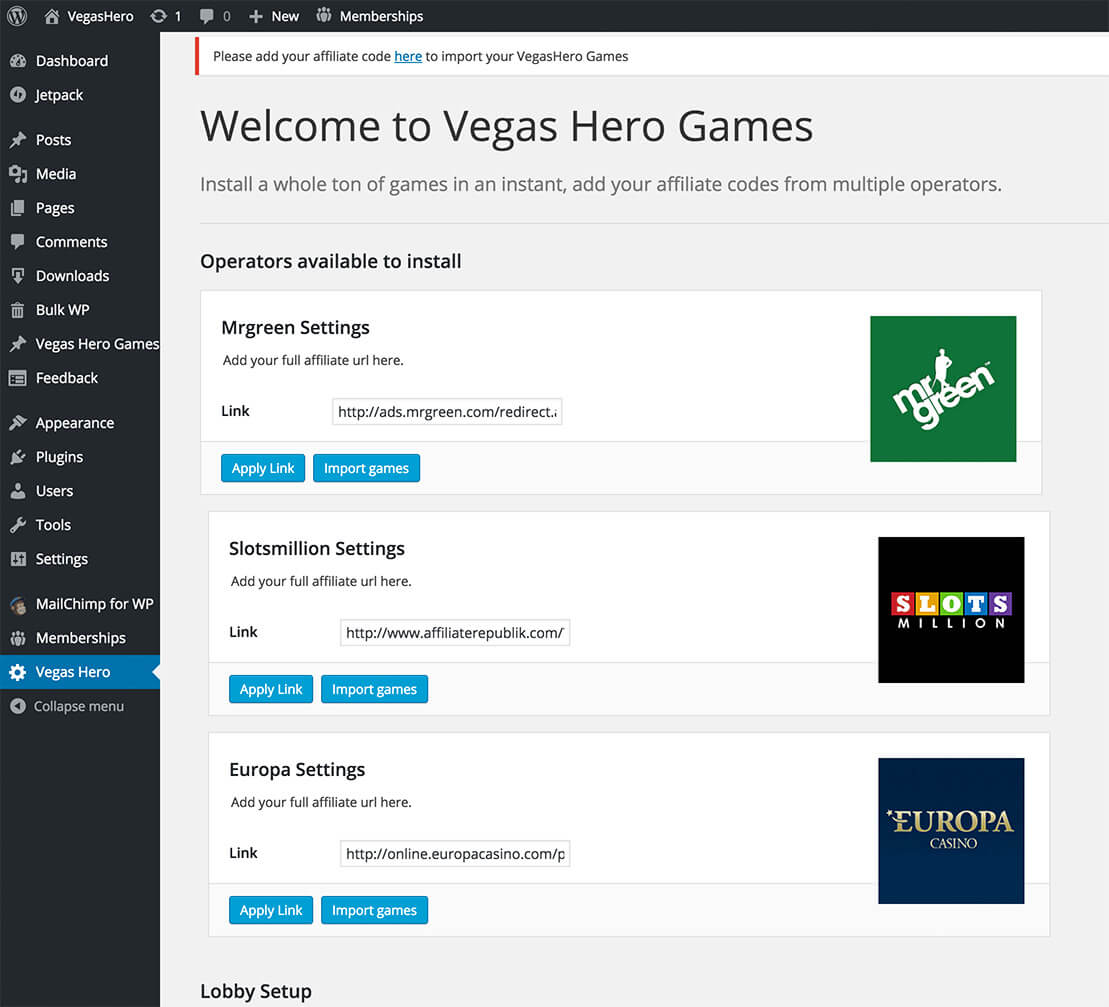Click the Users person icon

pos(18,491)
